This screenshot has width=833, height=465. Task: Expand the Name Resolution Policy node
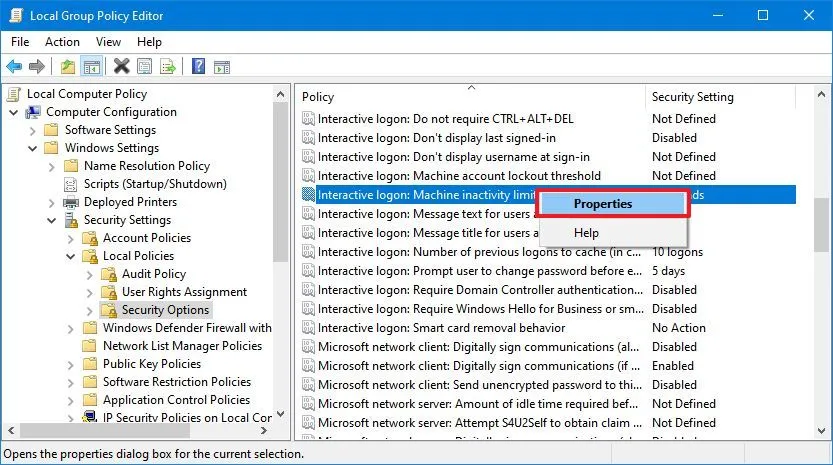click(x=52, y=167)
